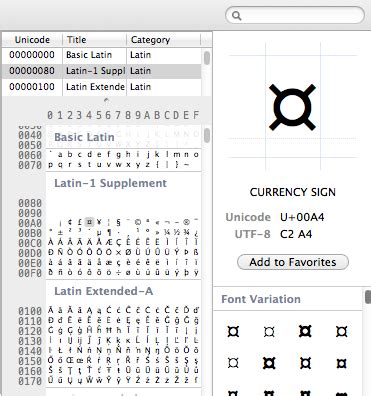Select the division sign ÷ in row 00F0
The width and height of the screenshot is (371, 396).
pos(119,273)
